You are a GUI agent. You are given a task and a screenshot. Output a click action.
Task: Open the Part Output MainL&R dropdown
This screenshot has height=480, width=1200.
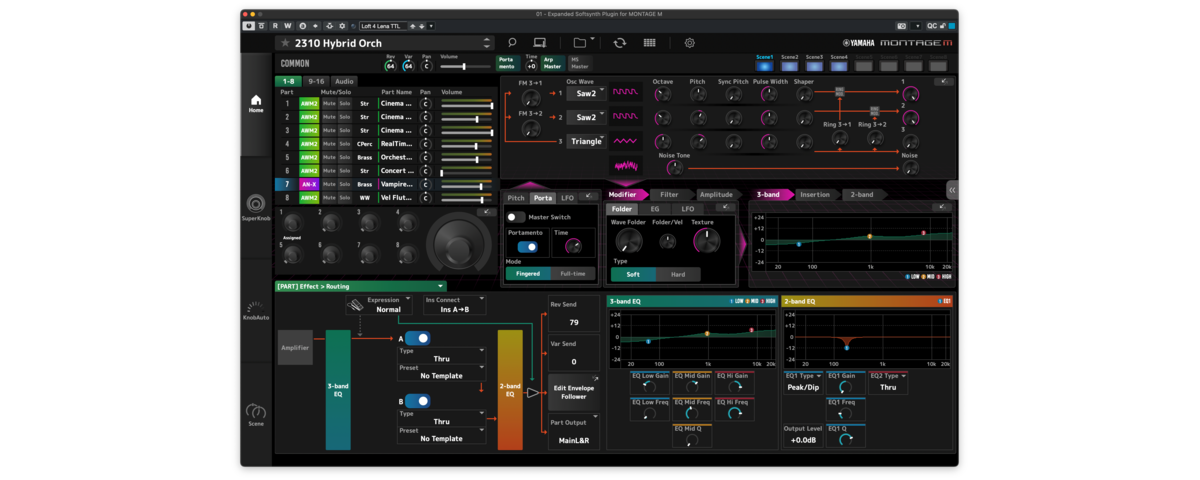click(x=574, y=434)
